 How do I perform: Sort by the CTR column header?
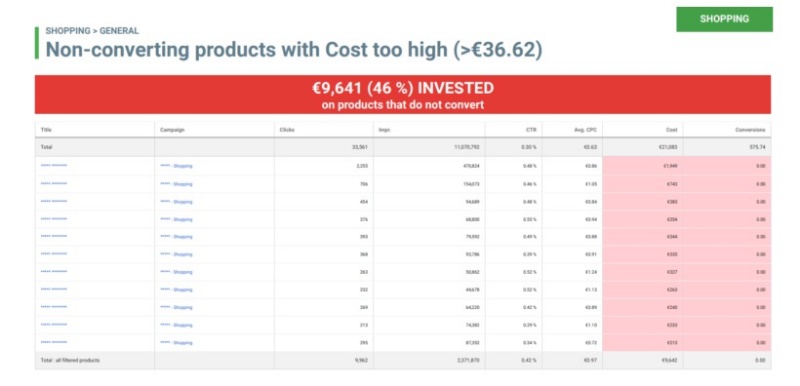[x=532, y=130]
